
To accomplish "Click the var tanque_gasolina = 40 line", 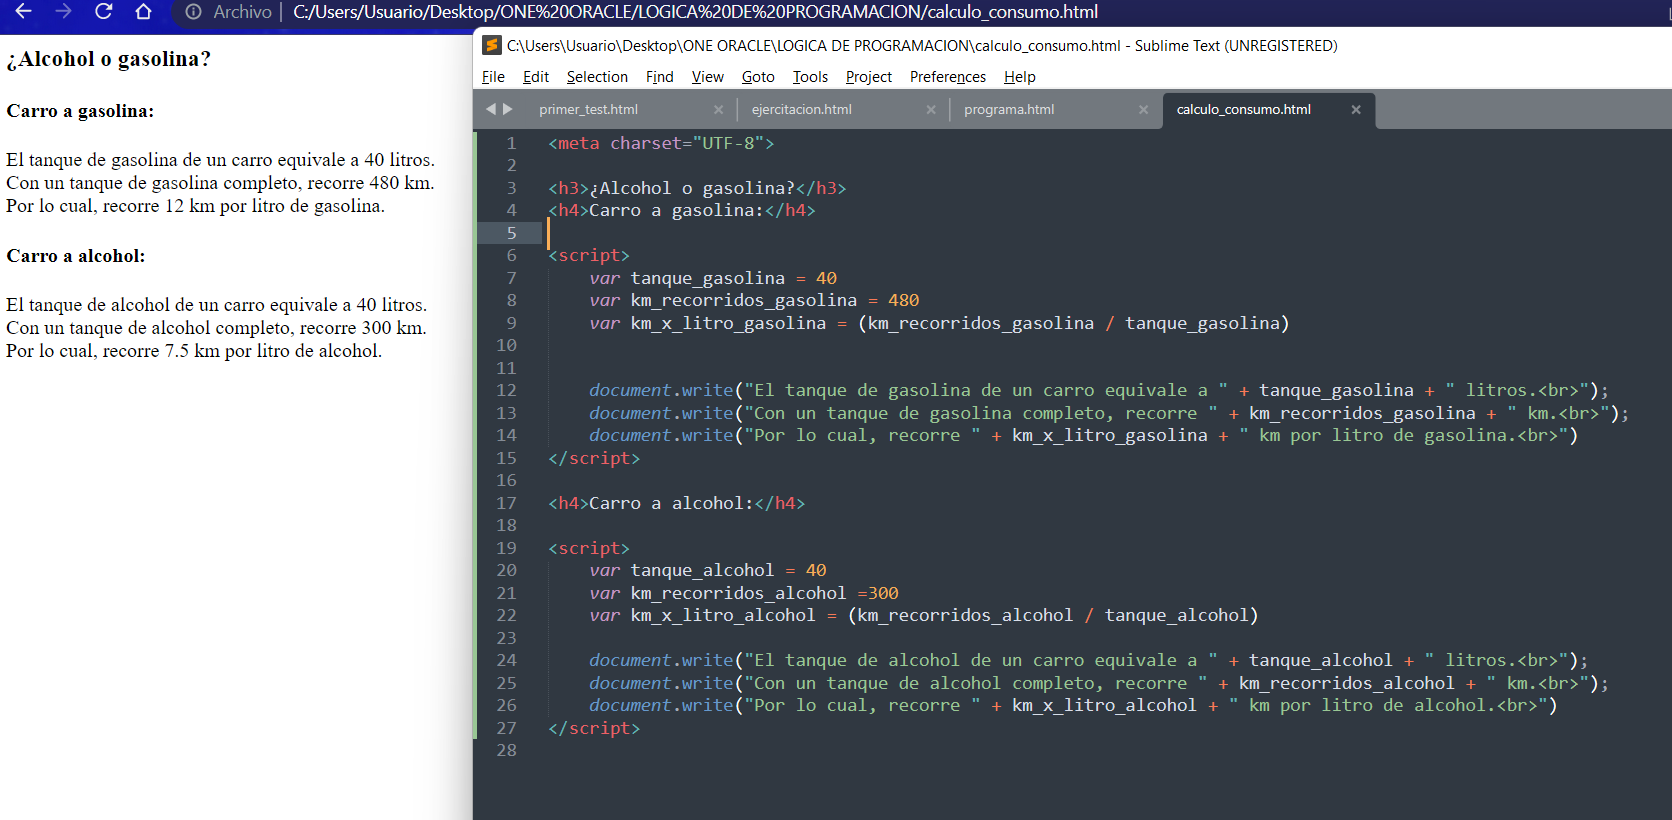I will click(x=713, y=278).
